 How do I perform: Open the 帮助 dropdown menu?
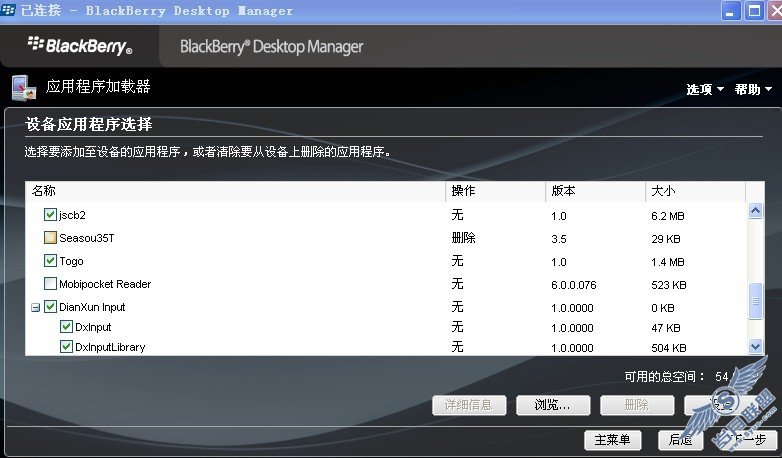(753, 89)
